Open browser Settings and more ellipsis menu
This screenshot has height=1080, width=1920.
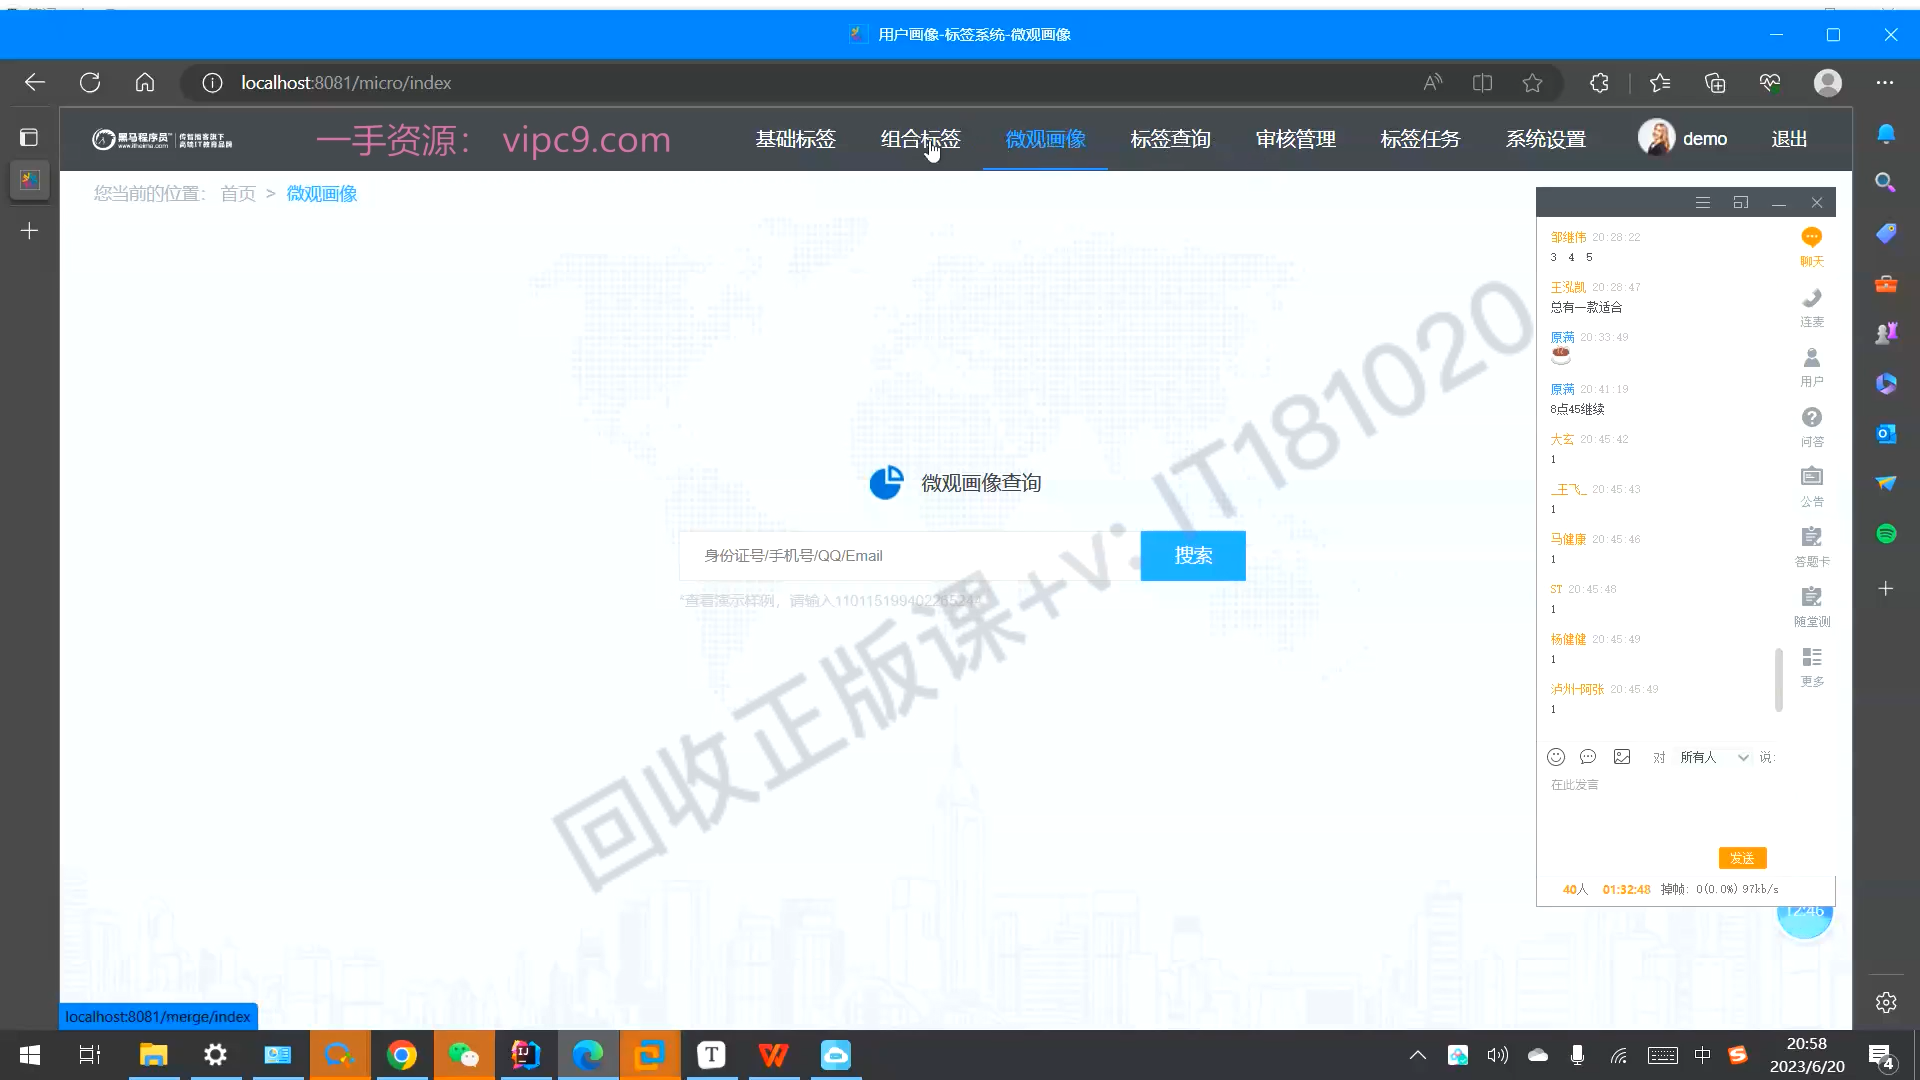1885,83
